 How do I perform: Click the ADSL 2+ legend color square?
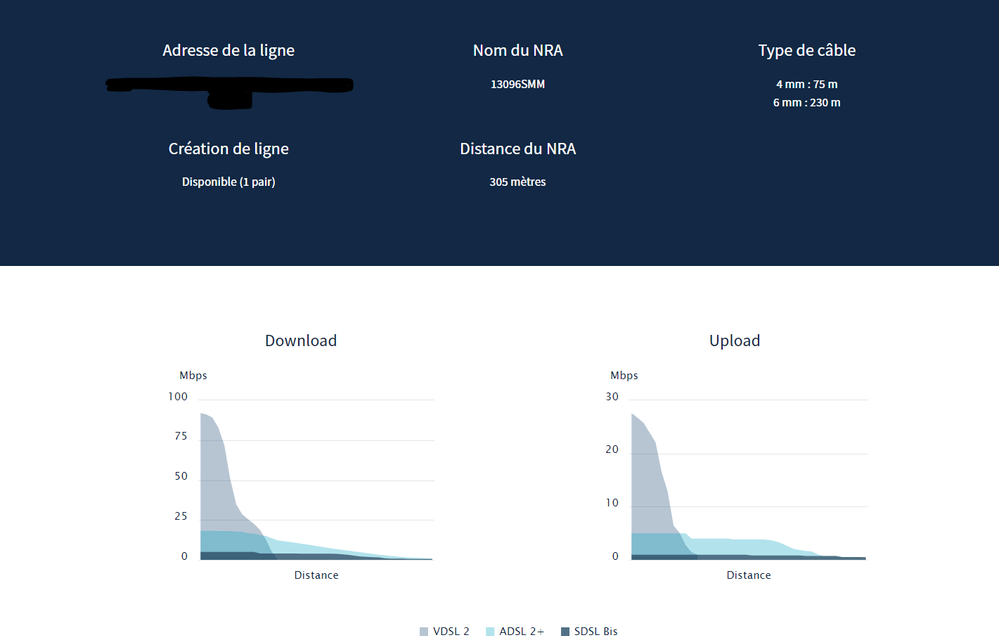click(491, 631)
